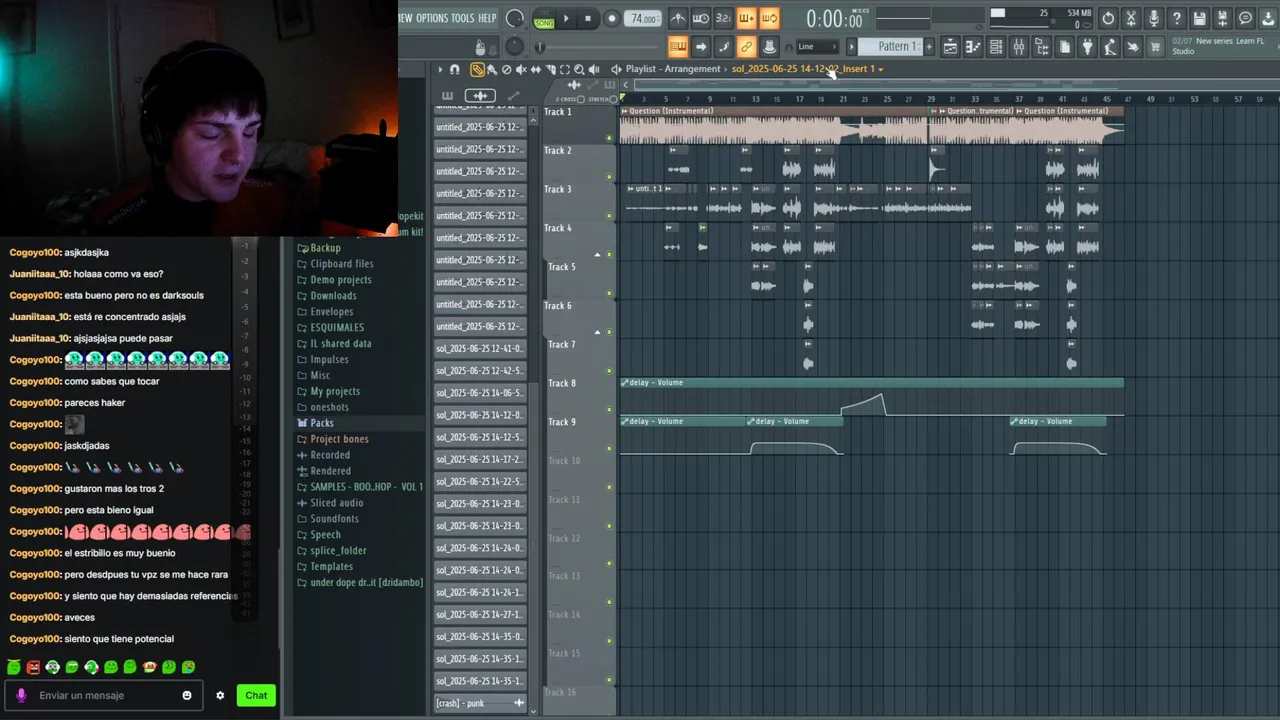
Task: Expand the Recorded folder in browser
Action: pyautogui.click(x=330, y=455)
